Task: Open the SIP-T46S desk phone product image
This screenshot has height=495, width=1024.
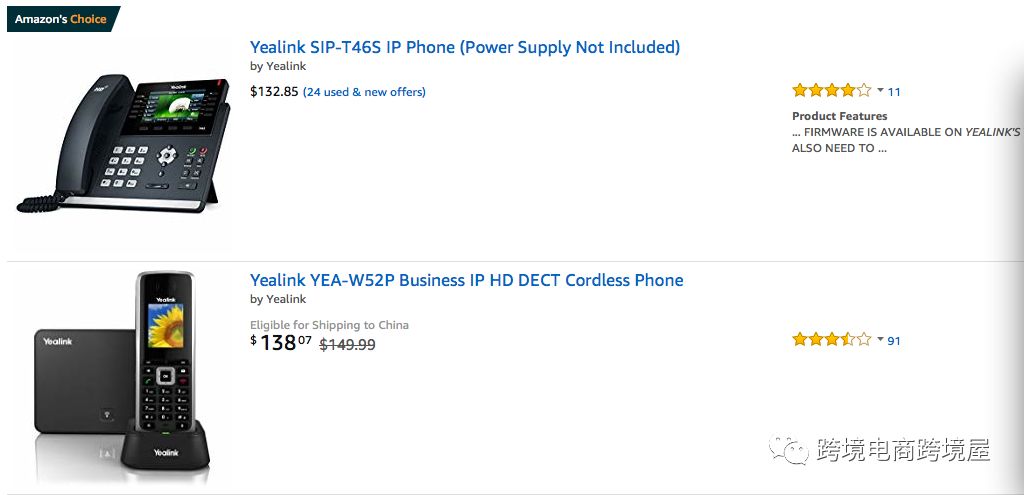Action: click(x=123, y=144)
